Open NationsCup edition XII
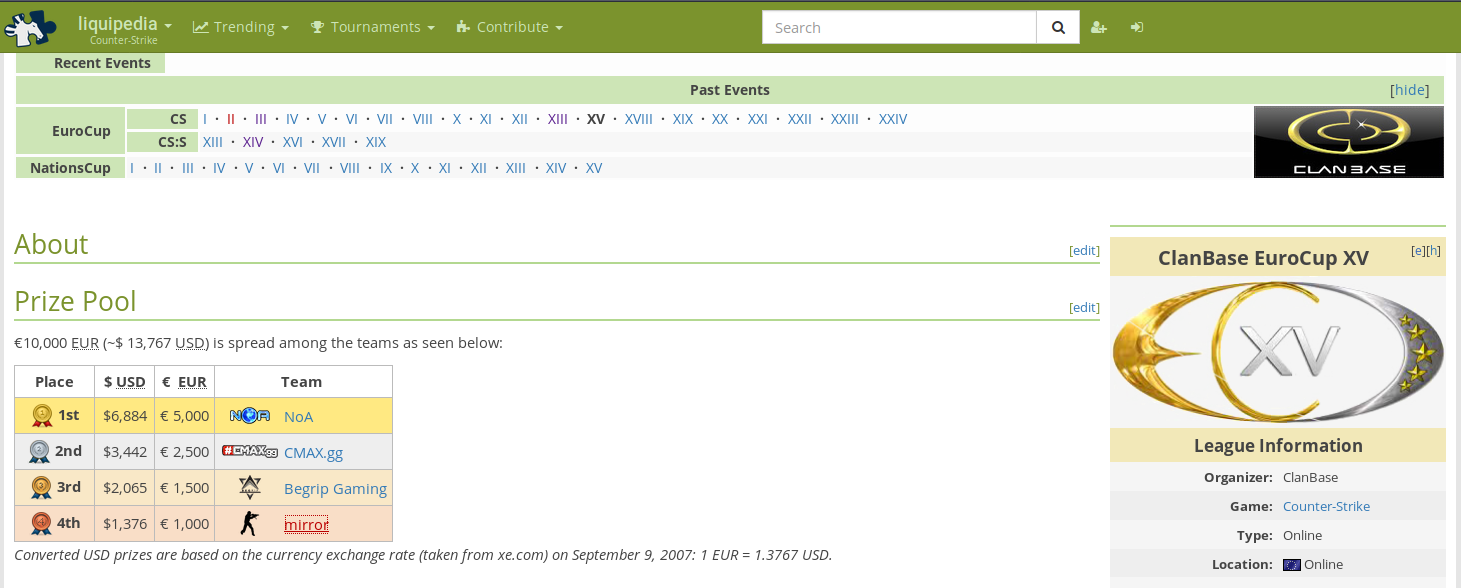 [479, 168]
